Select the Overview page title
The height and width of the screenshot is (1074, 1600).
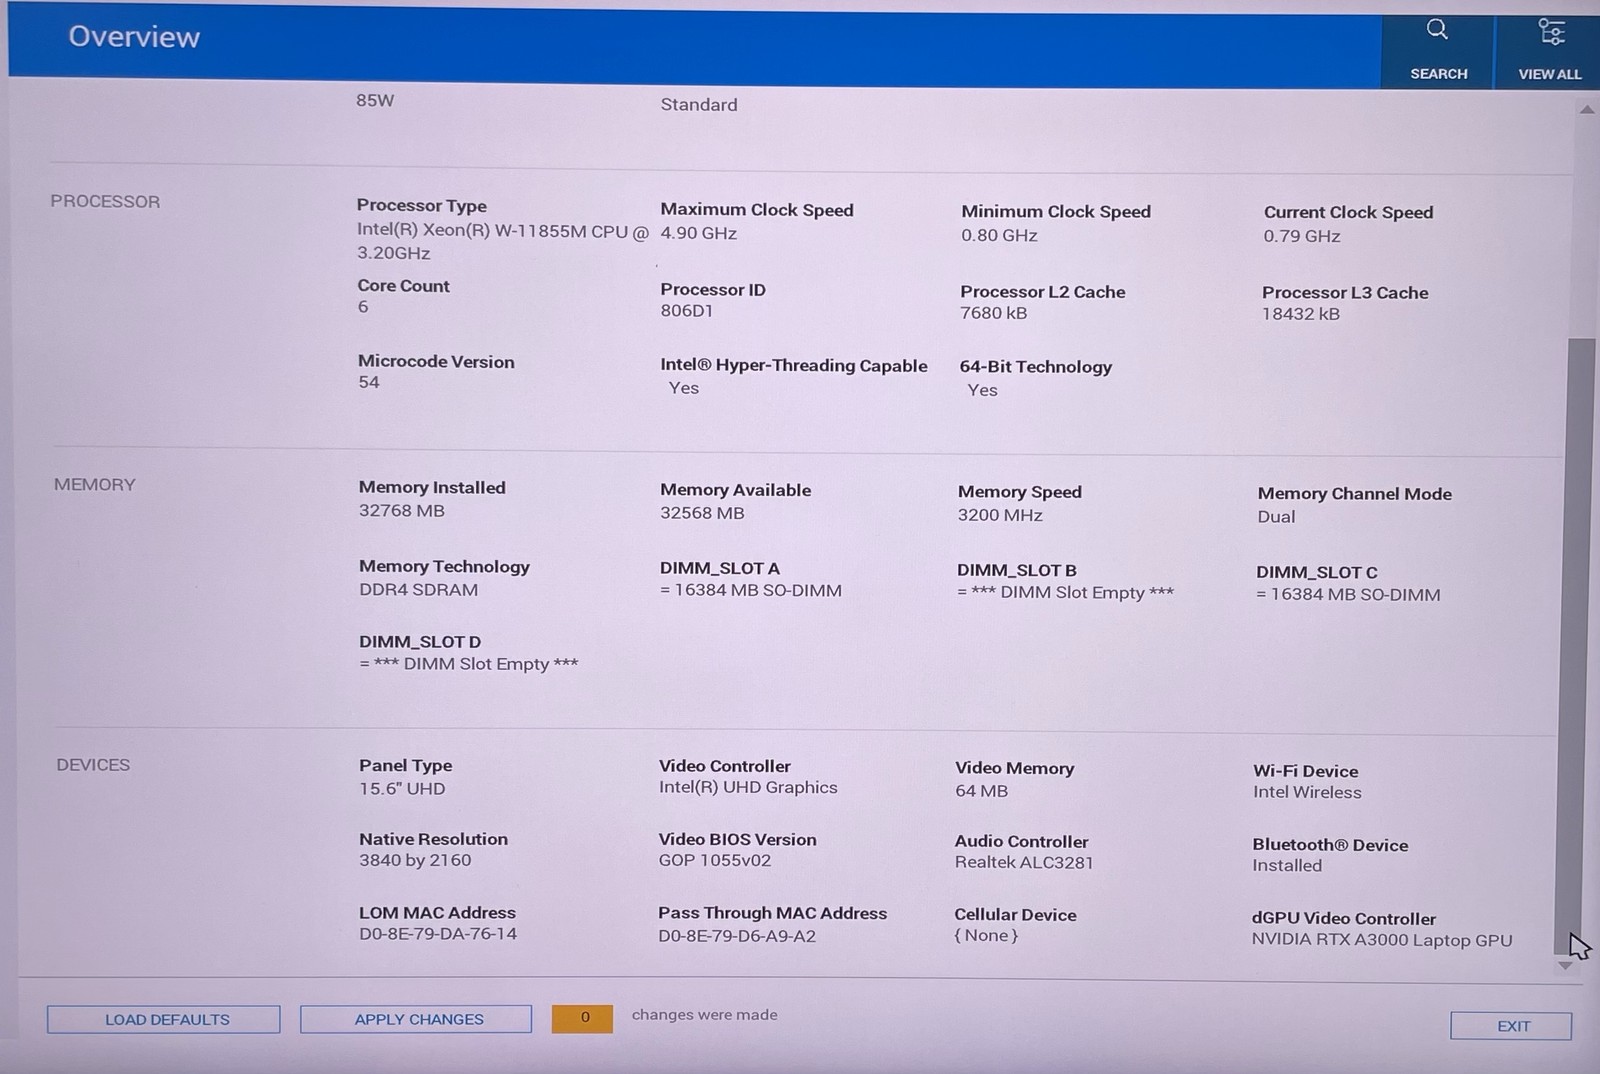(x=134, y=37)
